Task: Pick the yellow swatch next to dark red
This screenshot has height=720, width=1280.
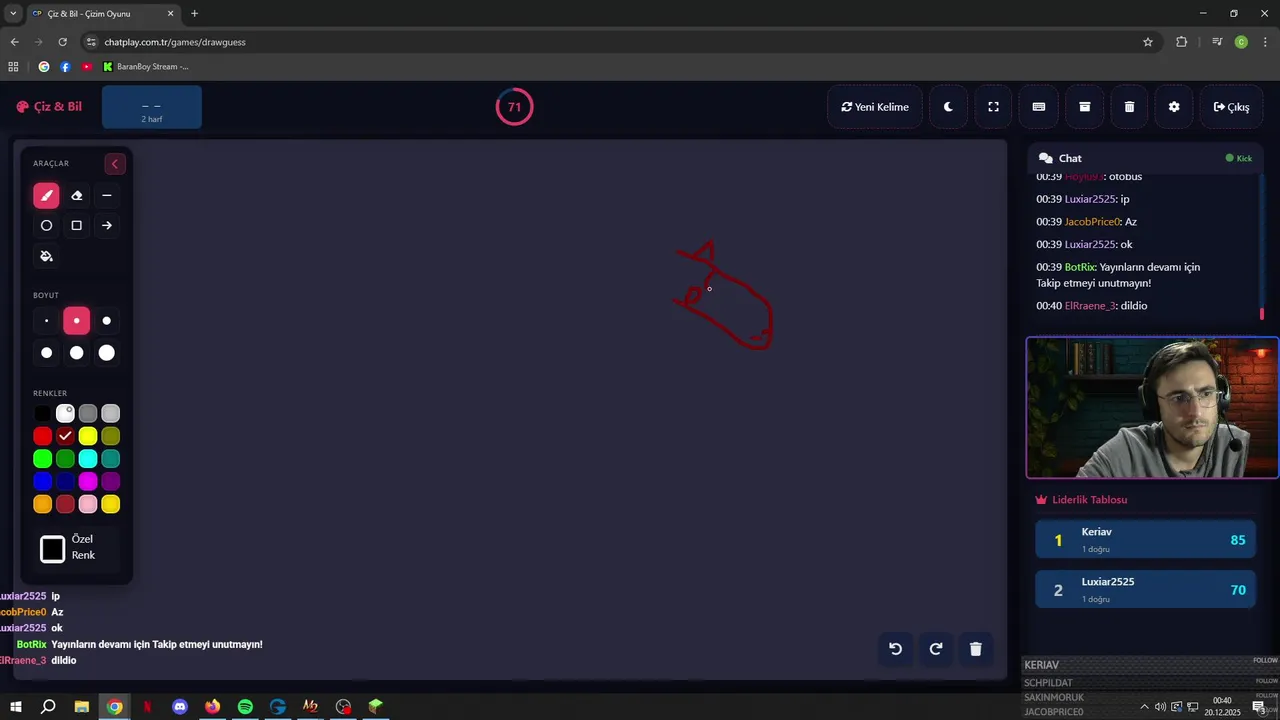Action: (x=88, y=436)
